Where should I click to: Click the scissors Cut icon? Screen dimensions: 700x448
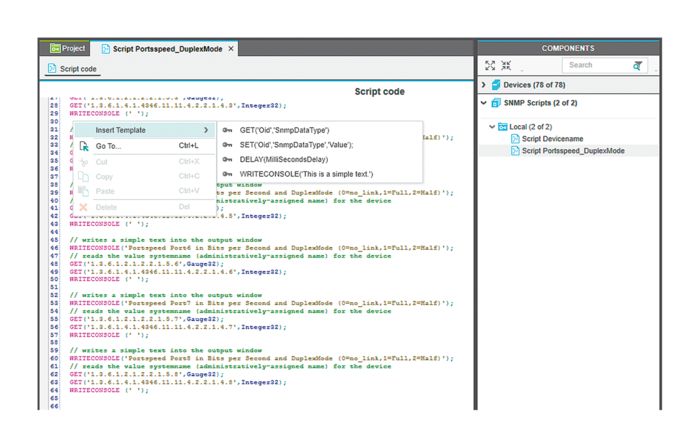[x=83, y=162]
